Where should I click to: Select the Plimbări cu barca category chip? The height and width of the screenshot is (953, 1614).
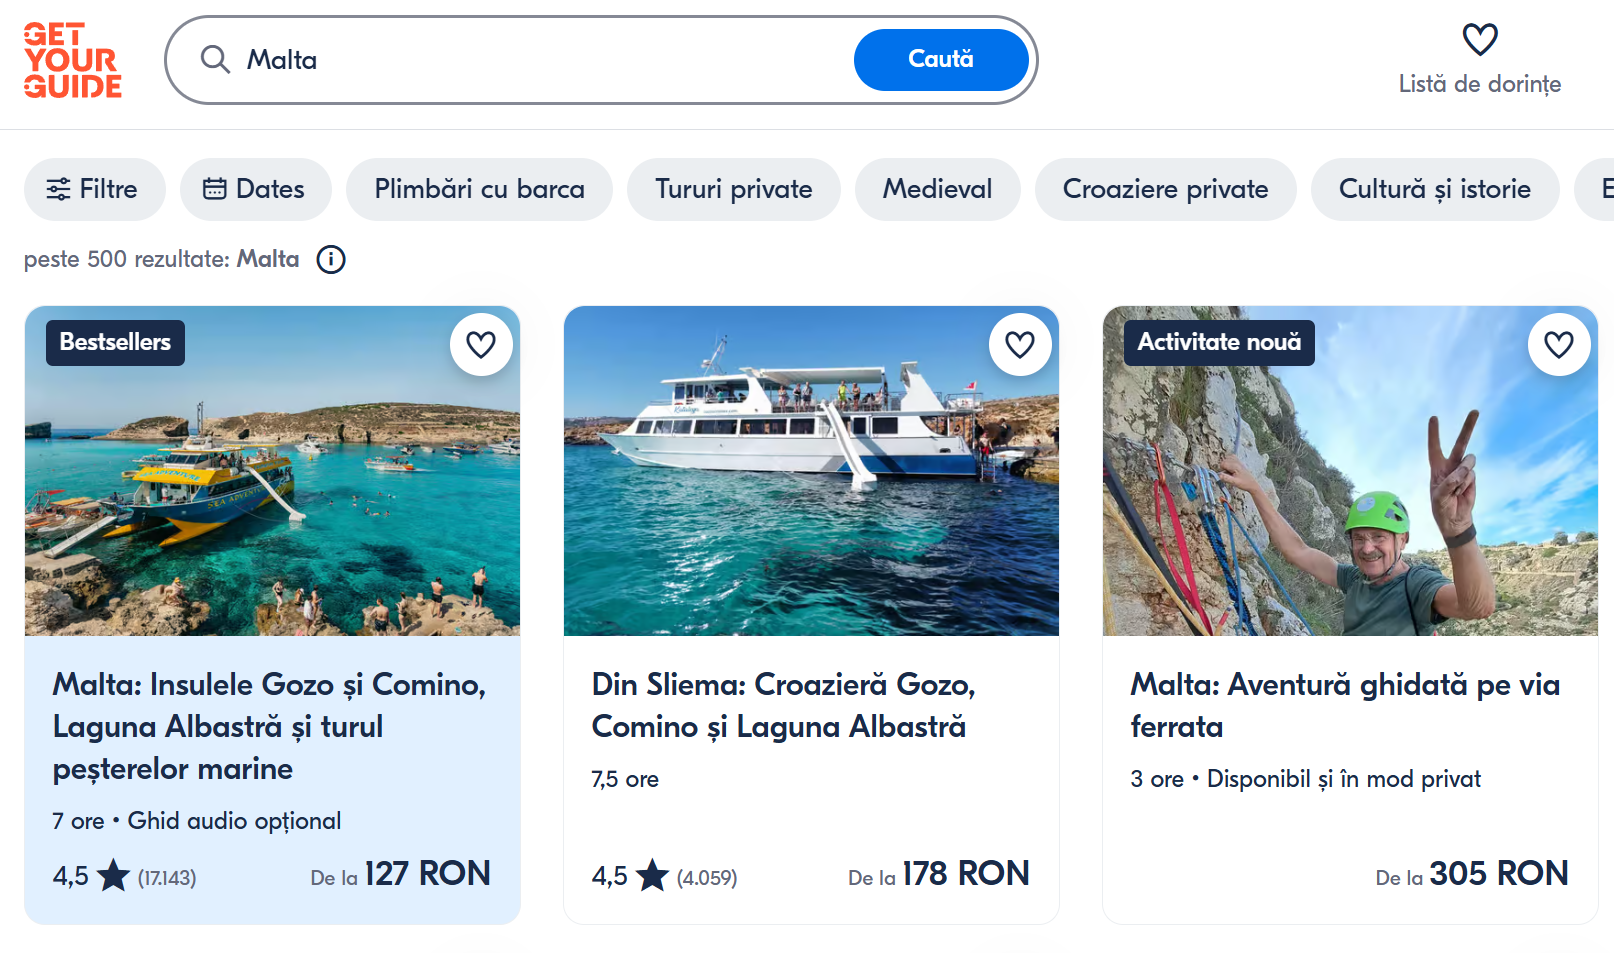(479, 189)
